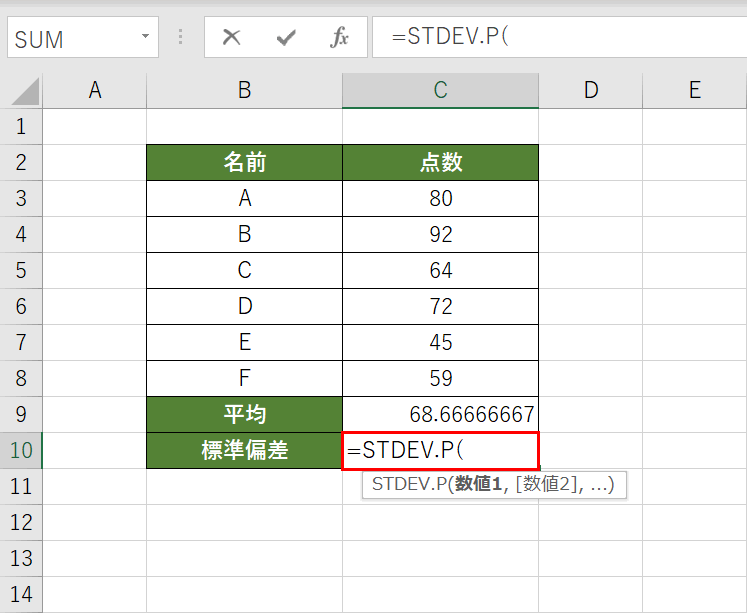Select row 11 header
The height and width of the screenshot is (613, 747).
[x=21, y=487]
